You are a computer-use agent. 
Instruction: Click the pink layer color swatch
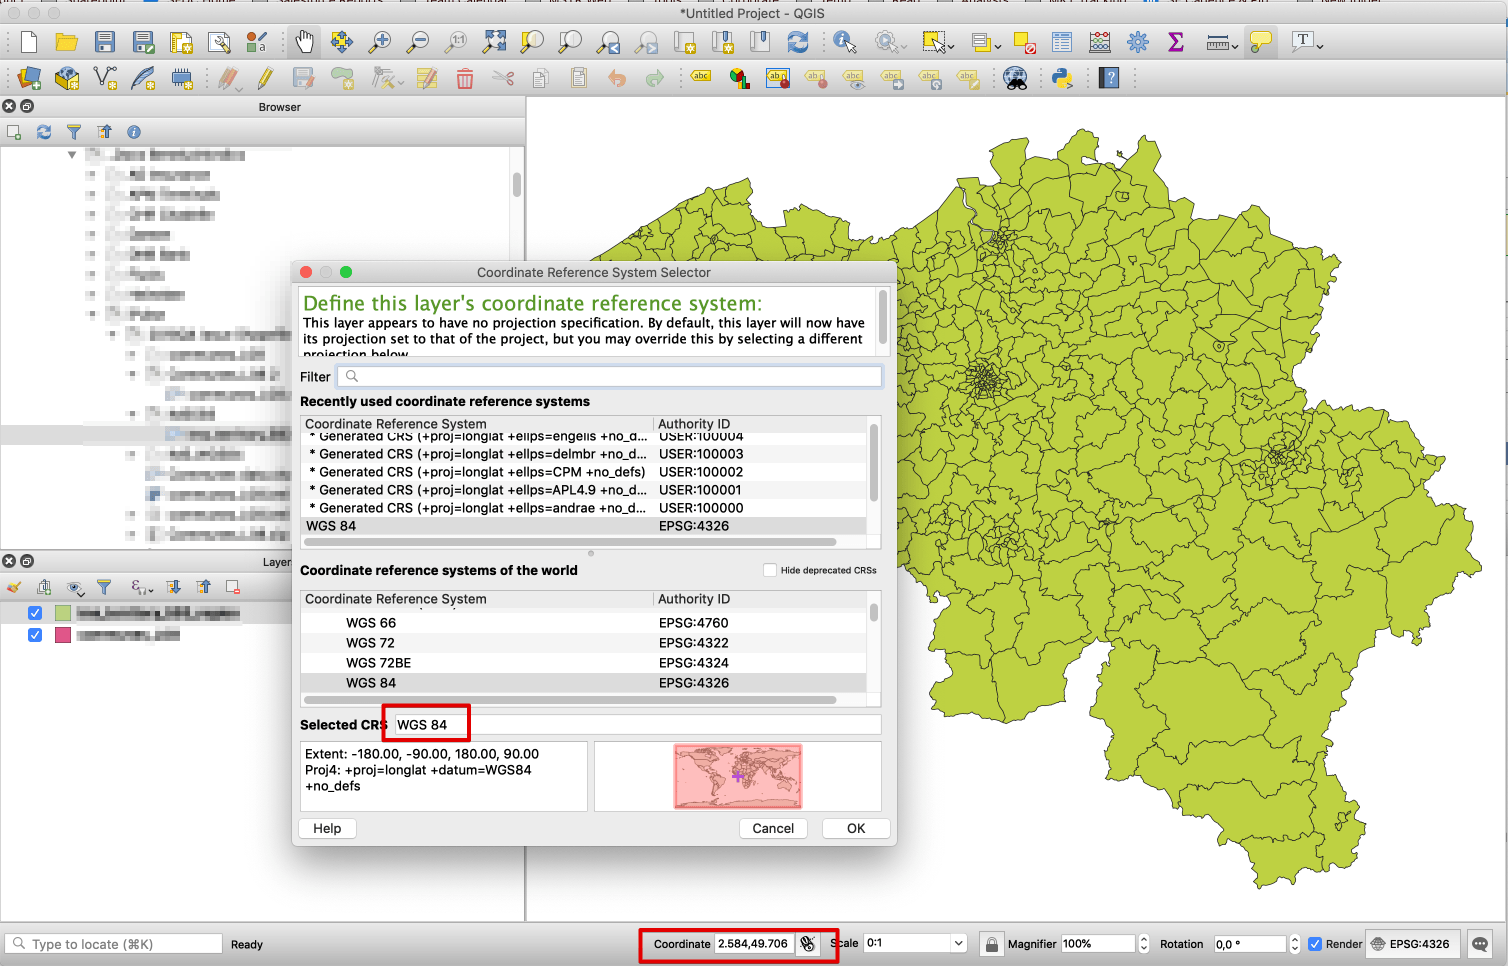pos(63,635)
